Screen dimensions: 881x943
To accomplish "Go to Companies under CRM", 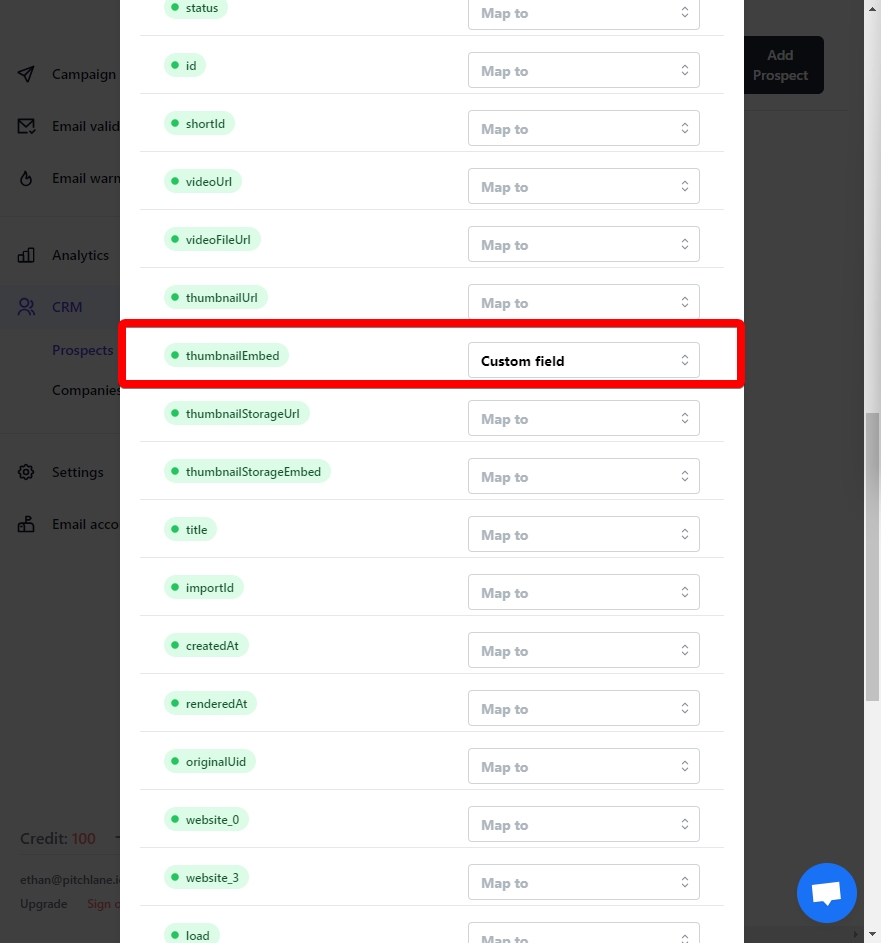I will 86,390.
